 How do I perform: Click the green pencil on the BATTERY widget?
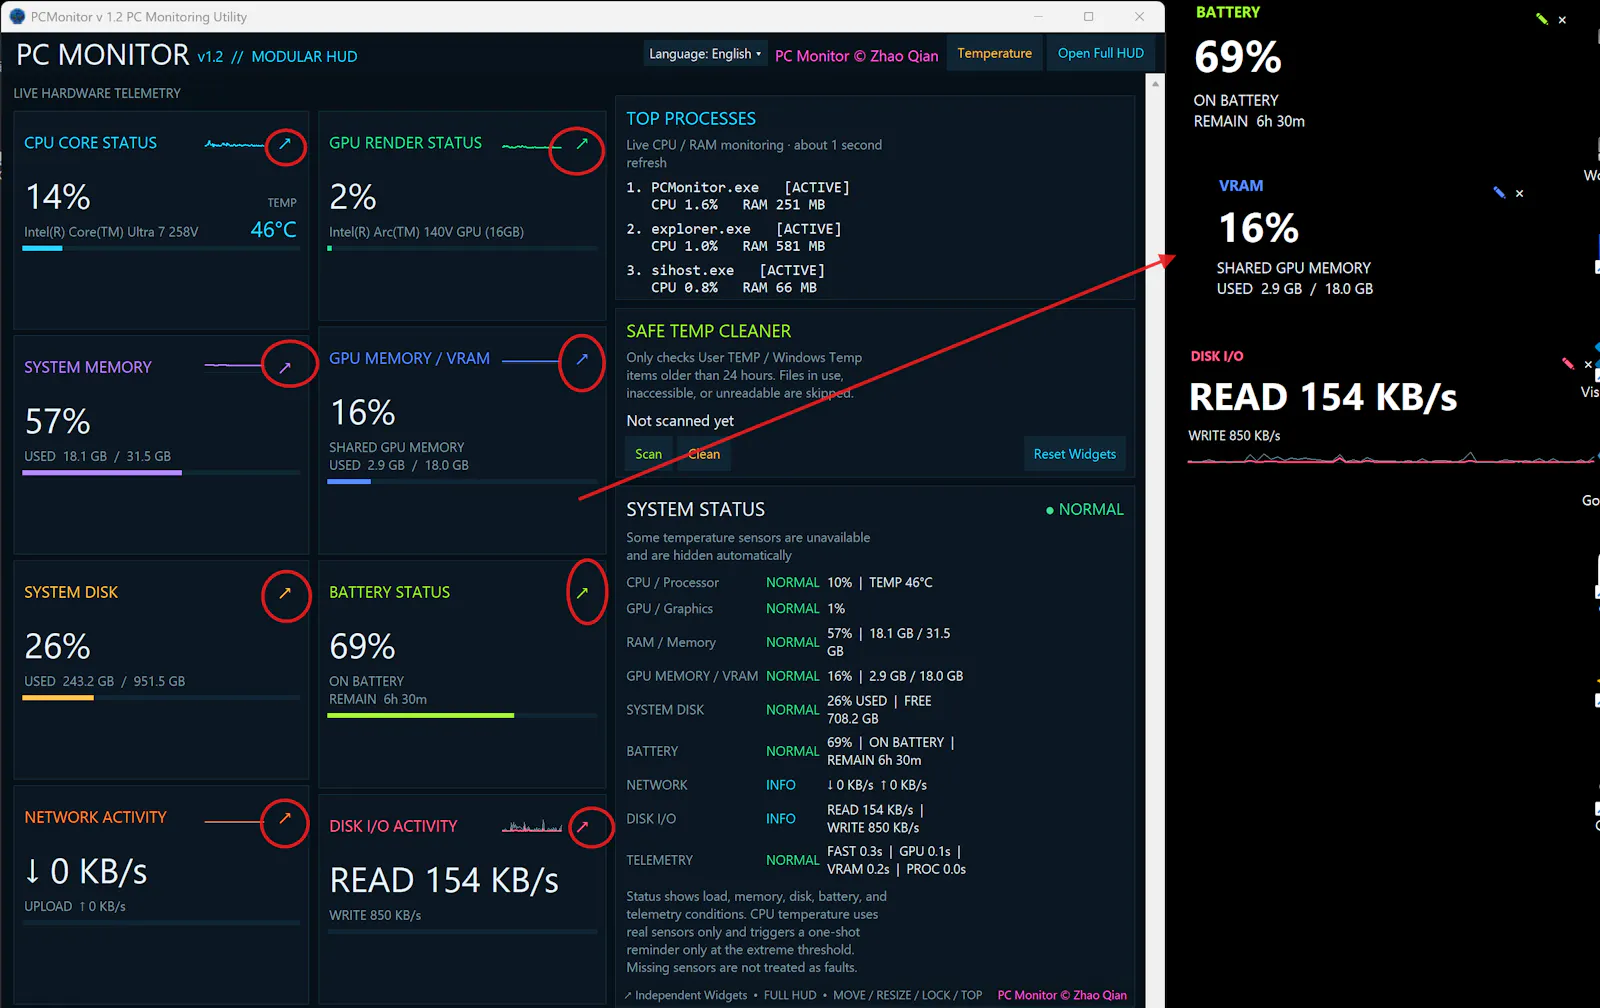tap(1542, 19)
